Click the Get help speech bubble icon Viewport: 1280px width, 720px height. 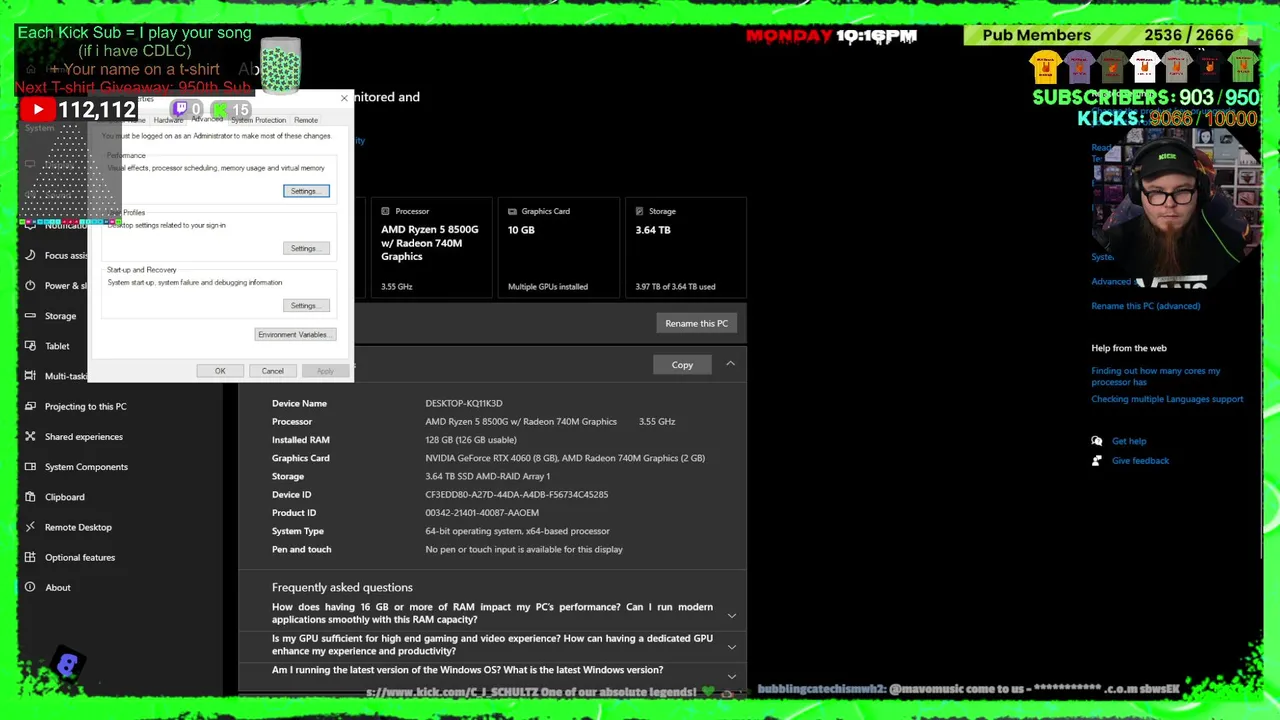click(1097, 441)
